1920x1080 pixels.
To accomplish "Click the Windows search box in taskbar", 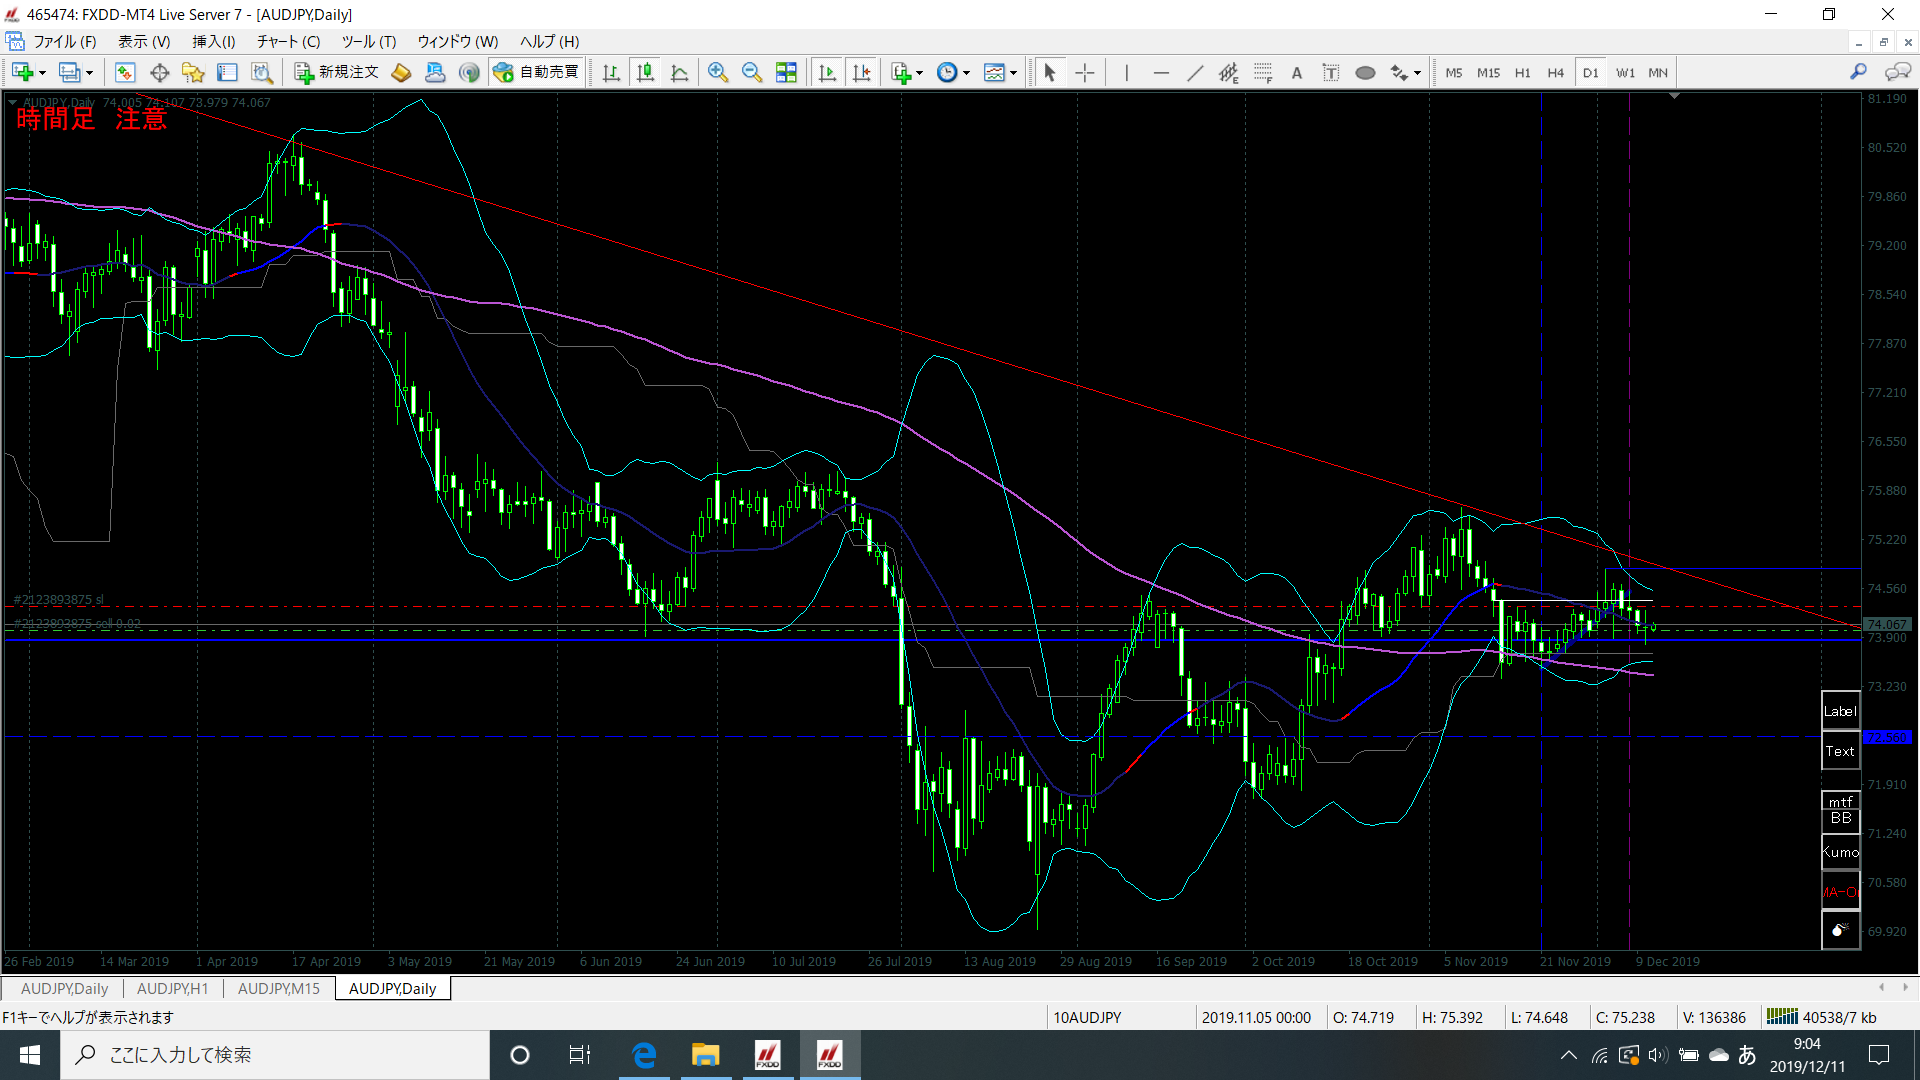I will point(275,1055).
